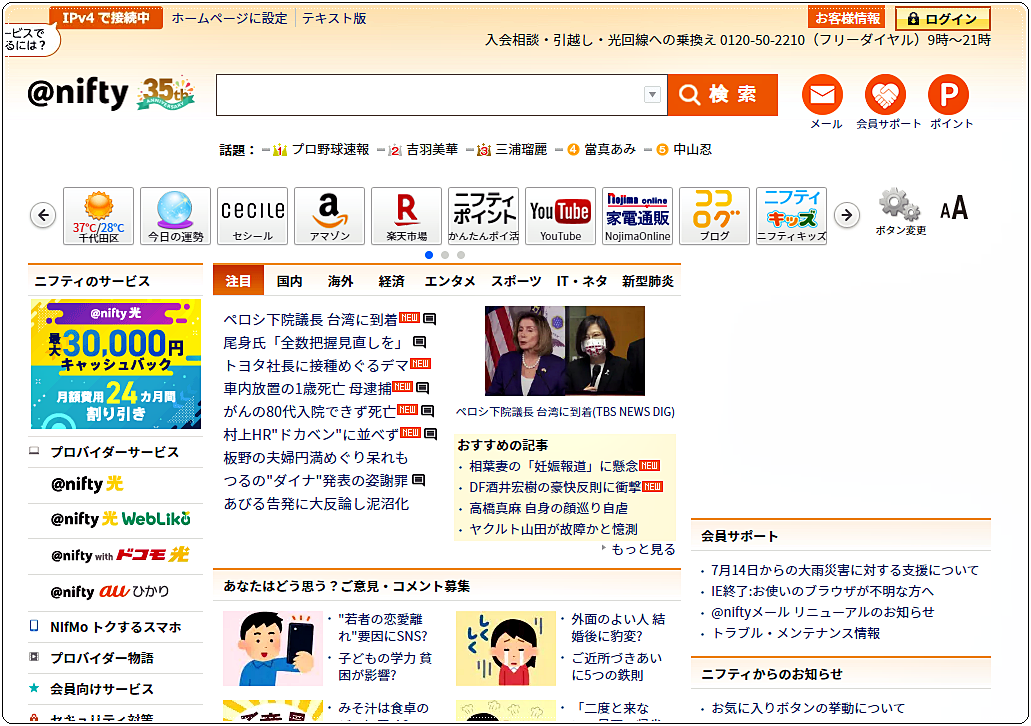Select the second carousel page dot
The height and width of the screenshot is (726, 1031).
point(445,254)
